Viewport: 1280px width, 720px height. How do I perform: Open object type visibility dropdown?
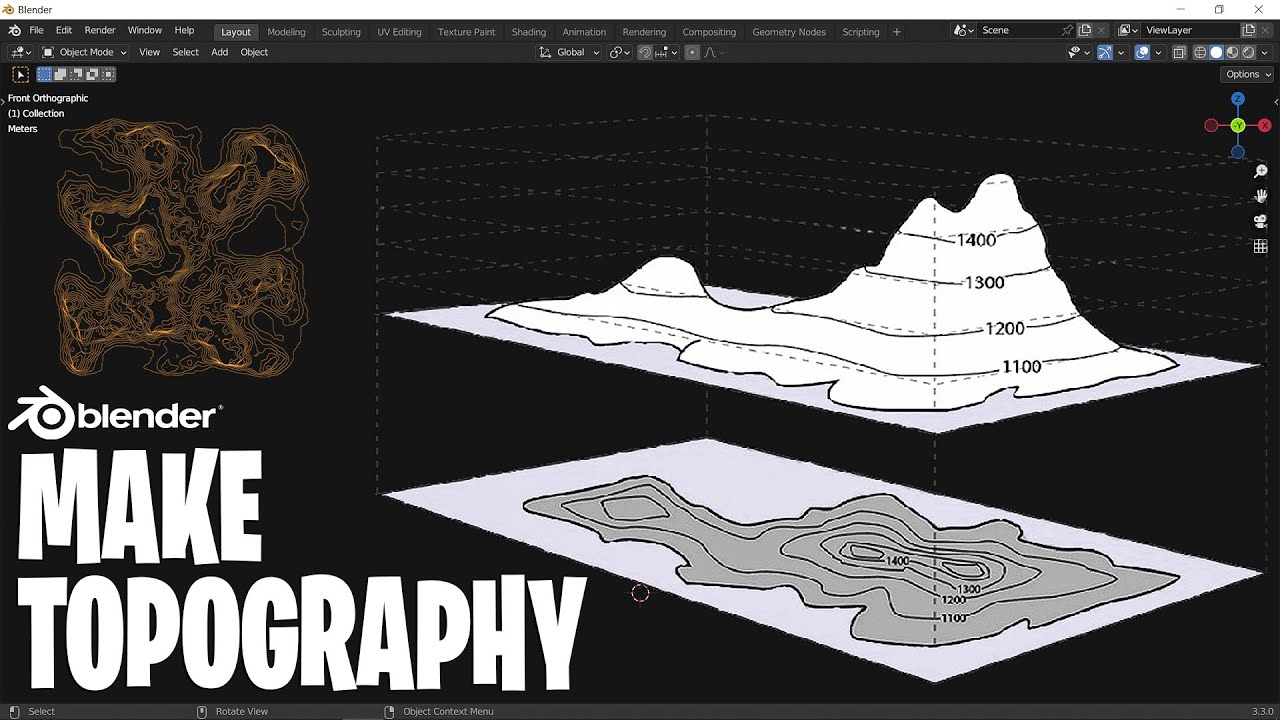coord(1079,52)
